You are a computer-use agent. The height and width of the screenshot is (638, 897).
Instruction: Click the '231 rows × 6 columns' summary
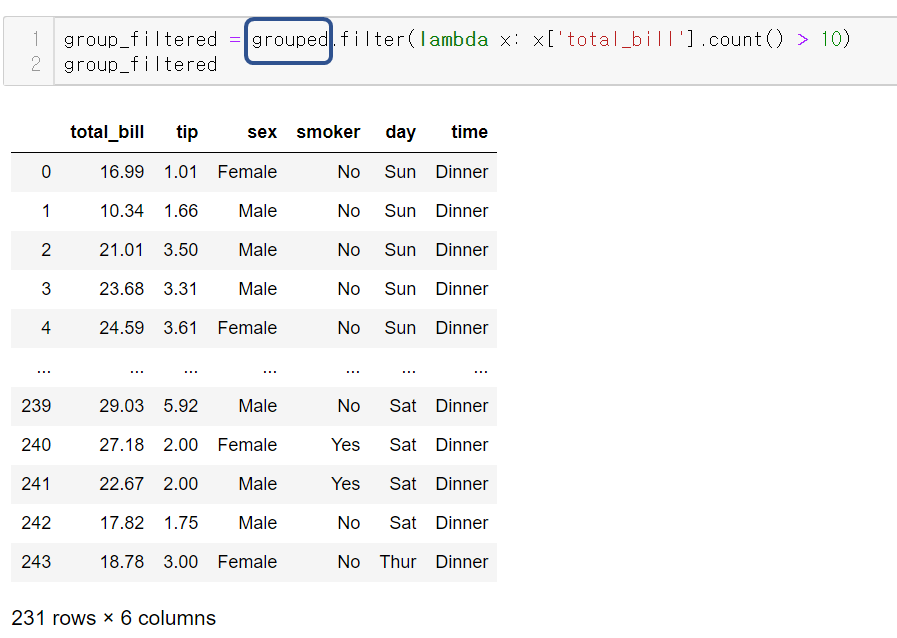tap(113, 618)
